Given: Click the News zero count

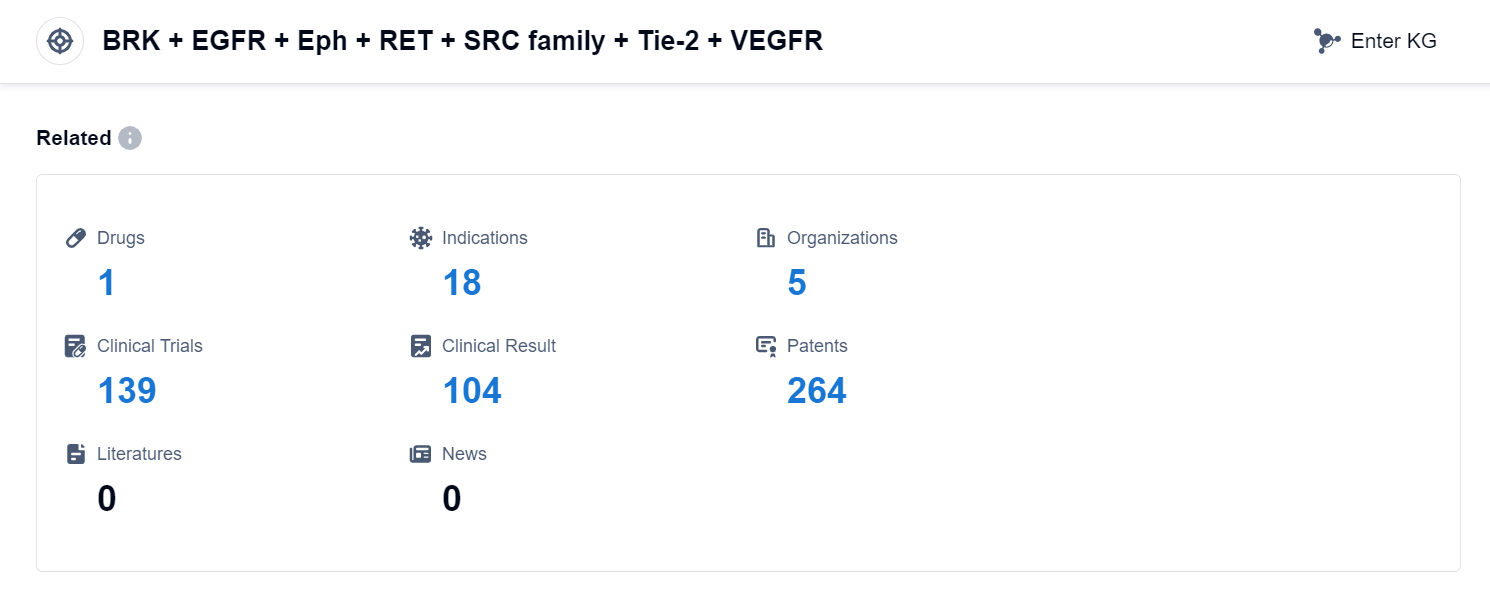Looking at the screenshot, I should pos(452,499).
